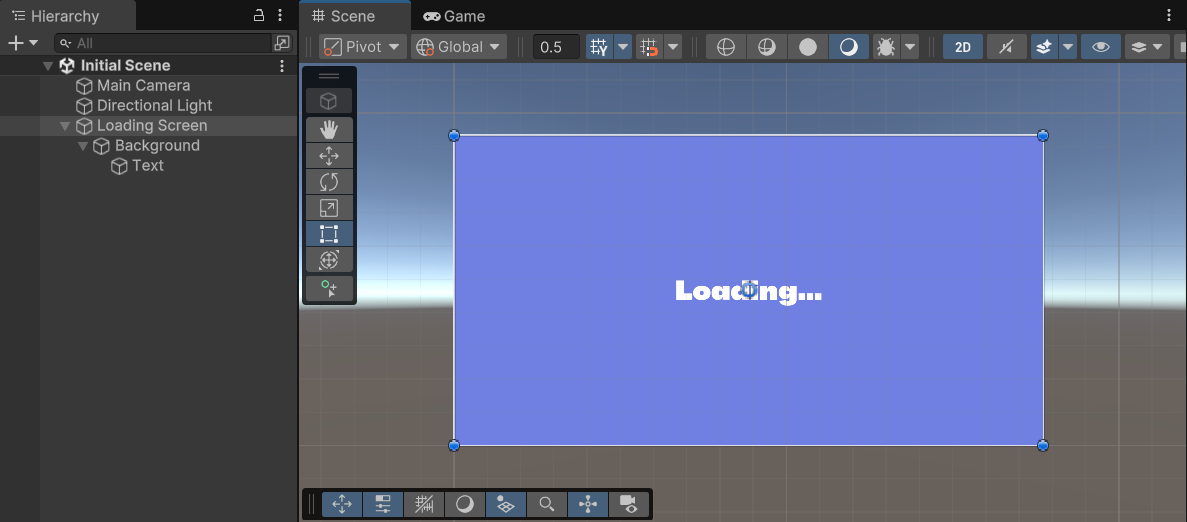Select Main Camera in hierarchy
Viewport: 1187px width, 522px height.
coord(143,85)
